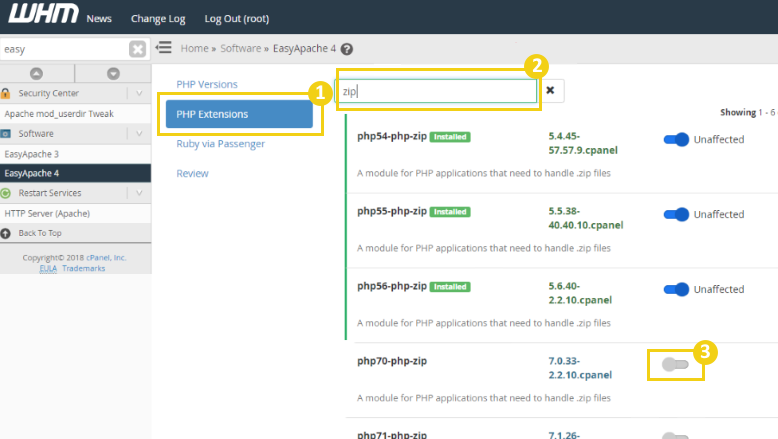Click the Back To Top arrow icon
Viewport: 778px width, 439px height.
pos(5,233)
